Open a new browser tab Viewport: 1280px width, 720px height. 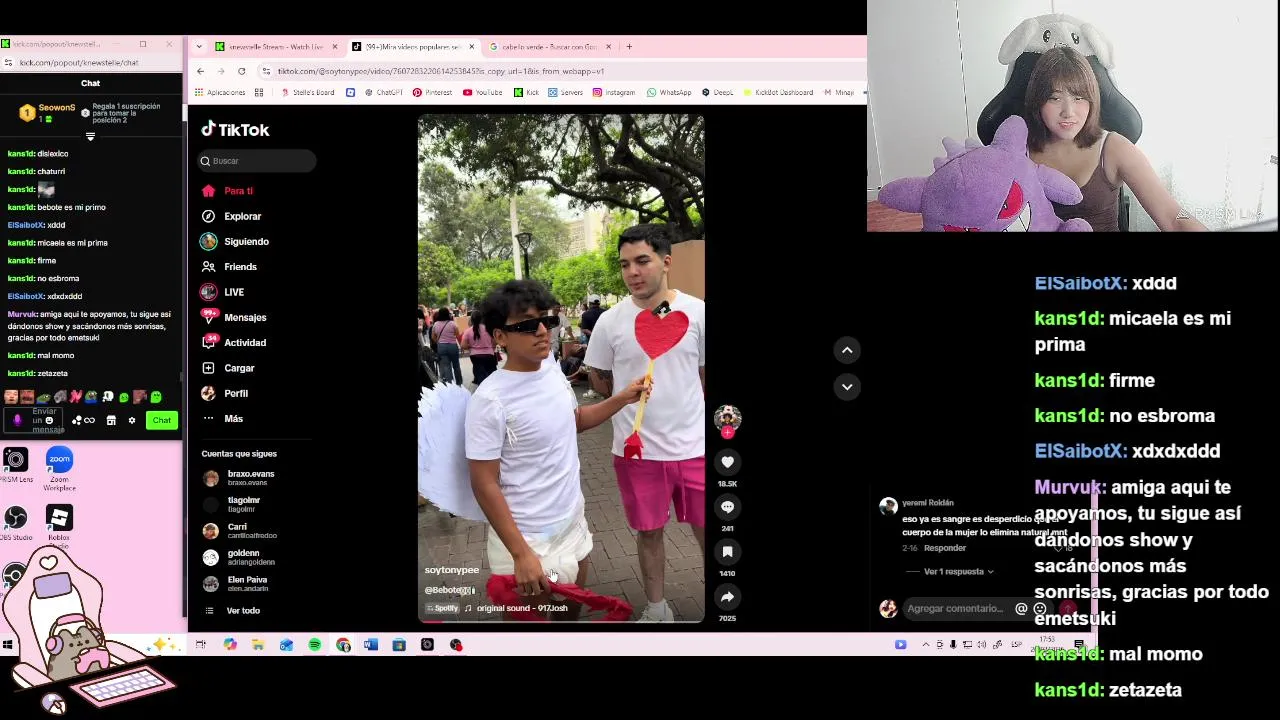click(629, 47)
